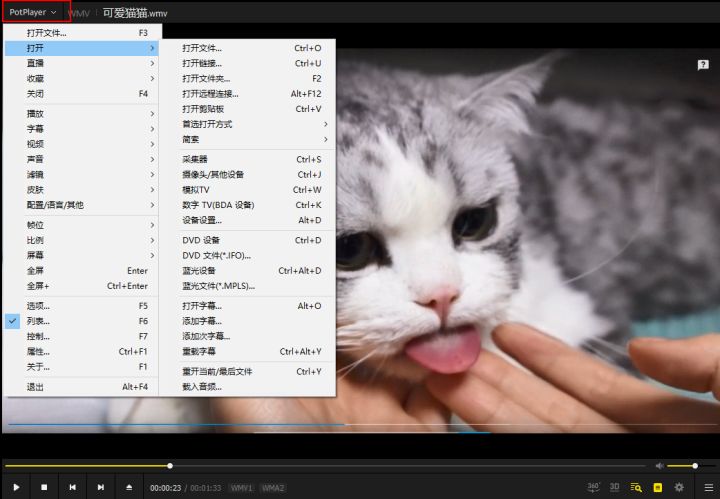Viewport: 720px width, 499px height.
Task: Click the 可爱猫猫.wmv title text
Action: (x=135, y=13)
